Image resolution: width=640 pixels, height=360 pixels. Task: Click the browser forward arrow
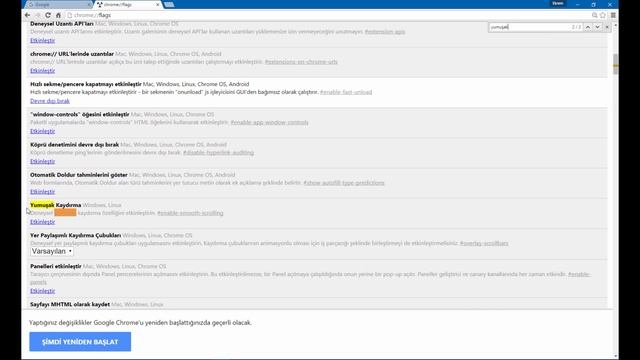pyautogui.click(x=38, y=15)
